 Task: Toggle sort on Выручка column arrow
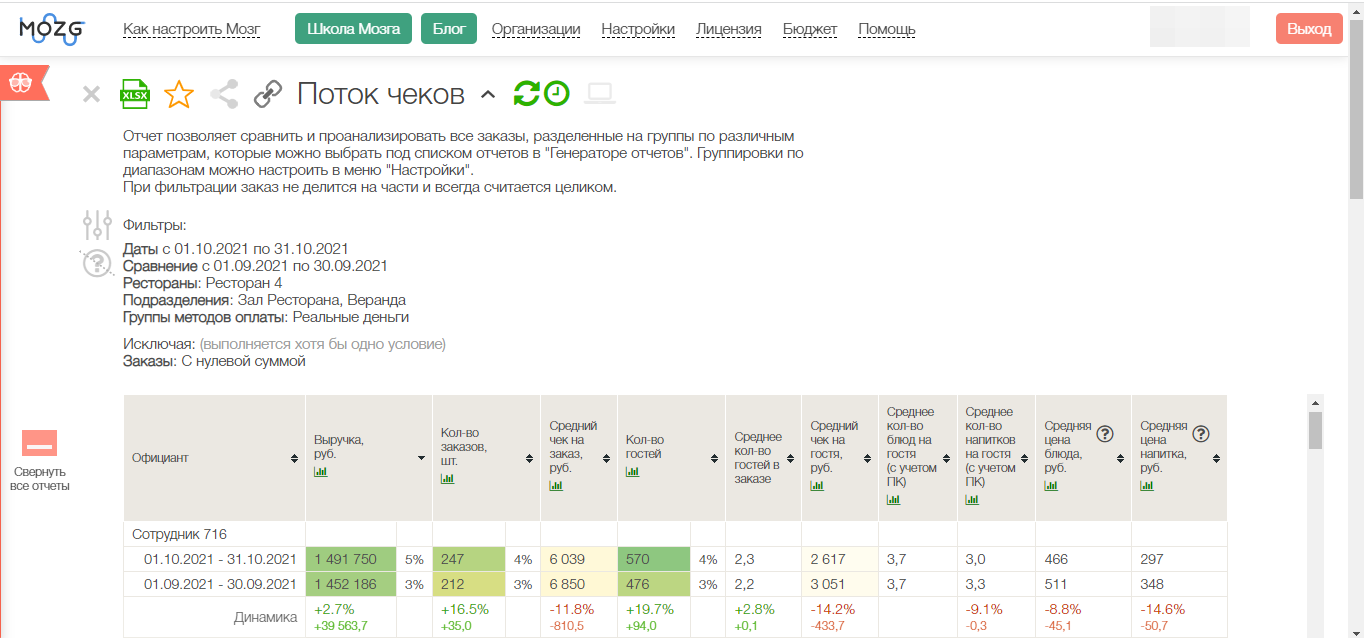click(421, 458)
